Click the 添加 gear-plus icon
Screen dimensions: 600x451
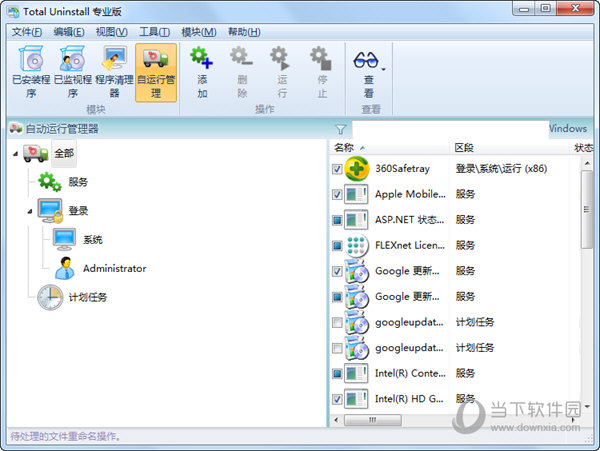pyautogui.click(x=202, y=58)
